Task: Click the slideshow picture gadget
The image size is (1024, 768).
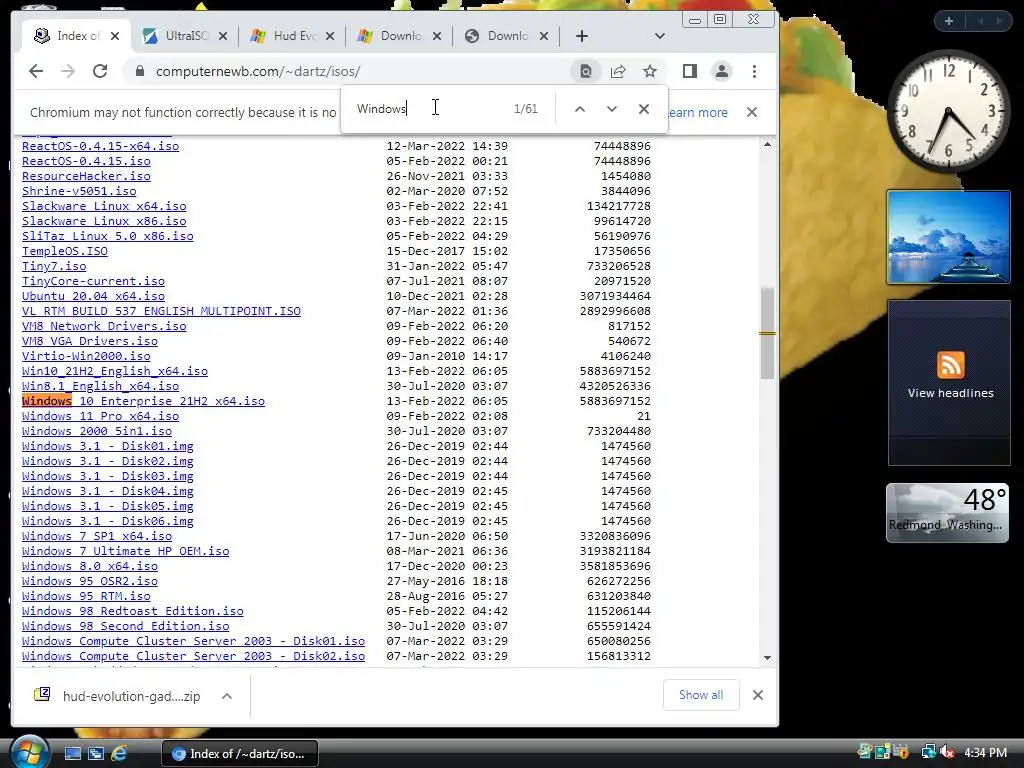Action: pyautogui.click(x=948, y=237)
